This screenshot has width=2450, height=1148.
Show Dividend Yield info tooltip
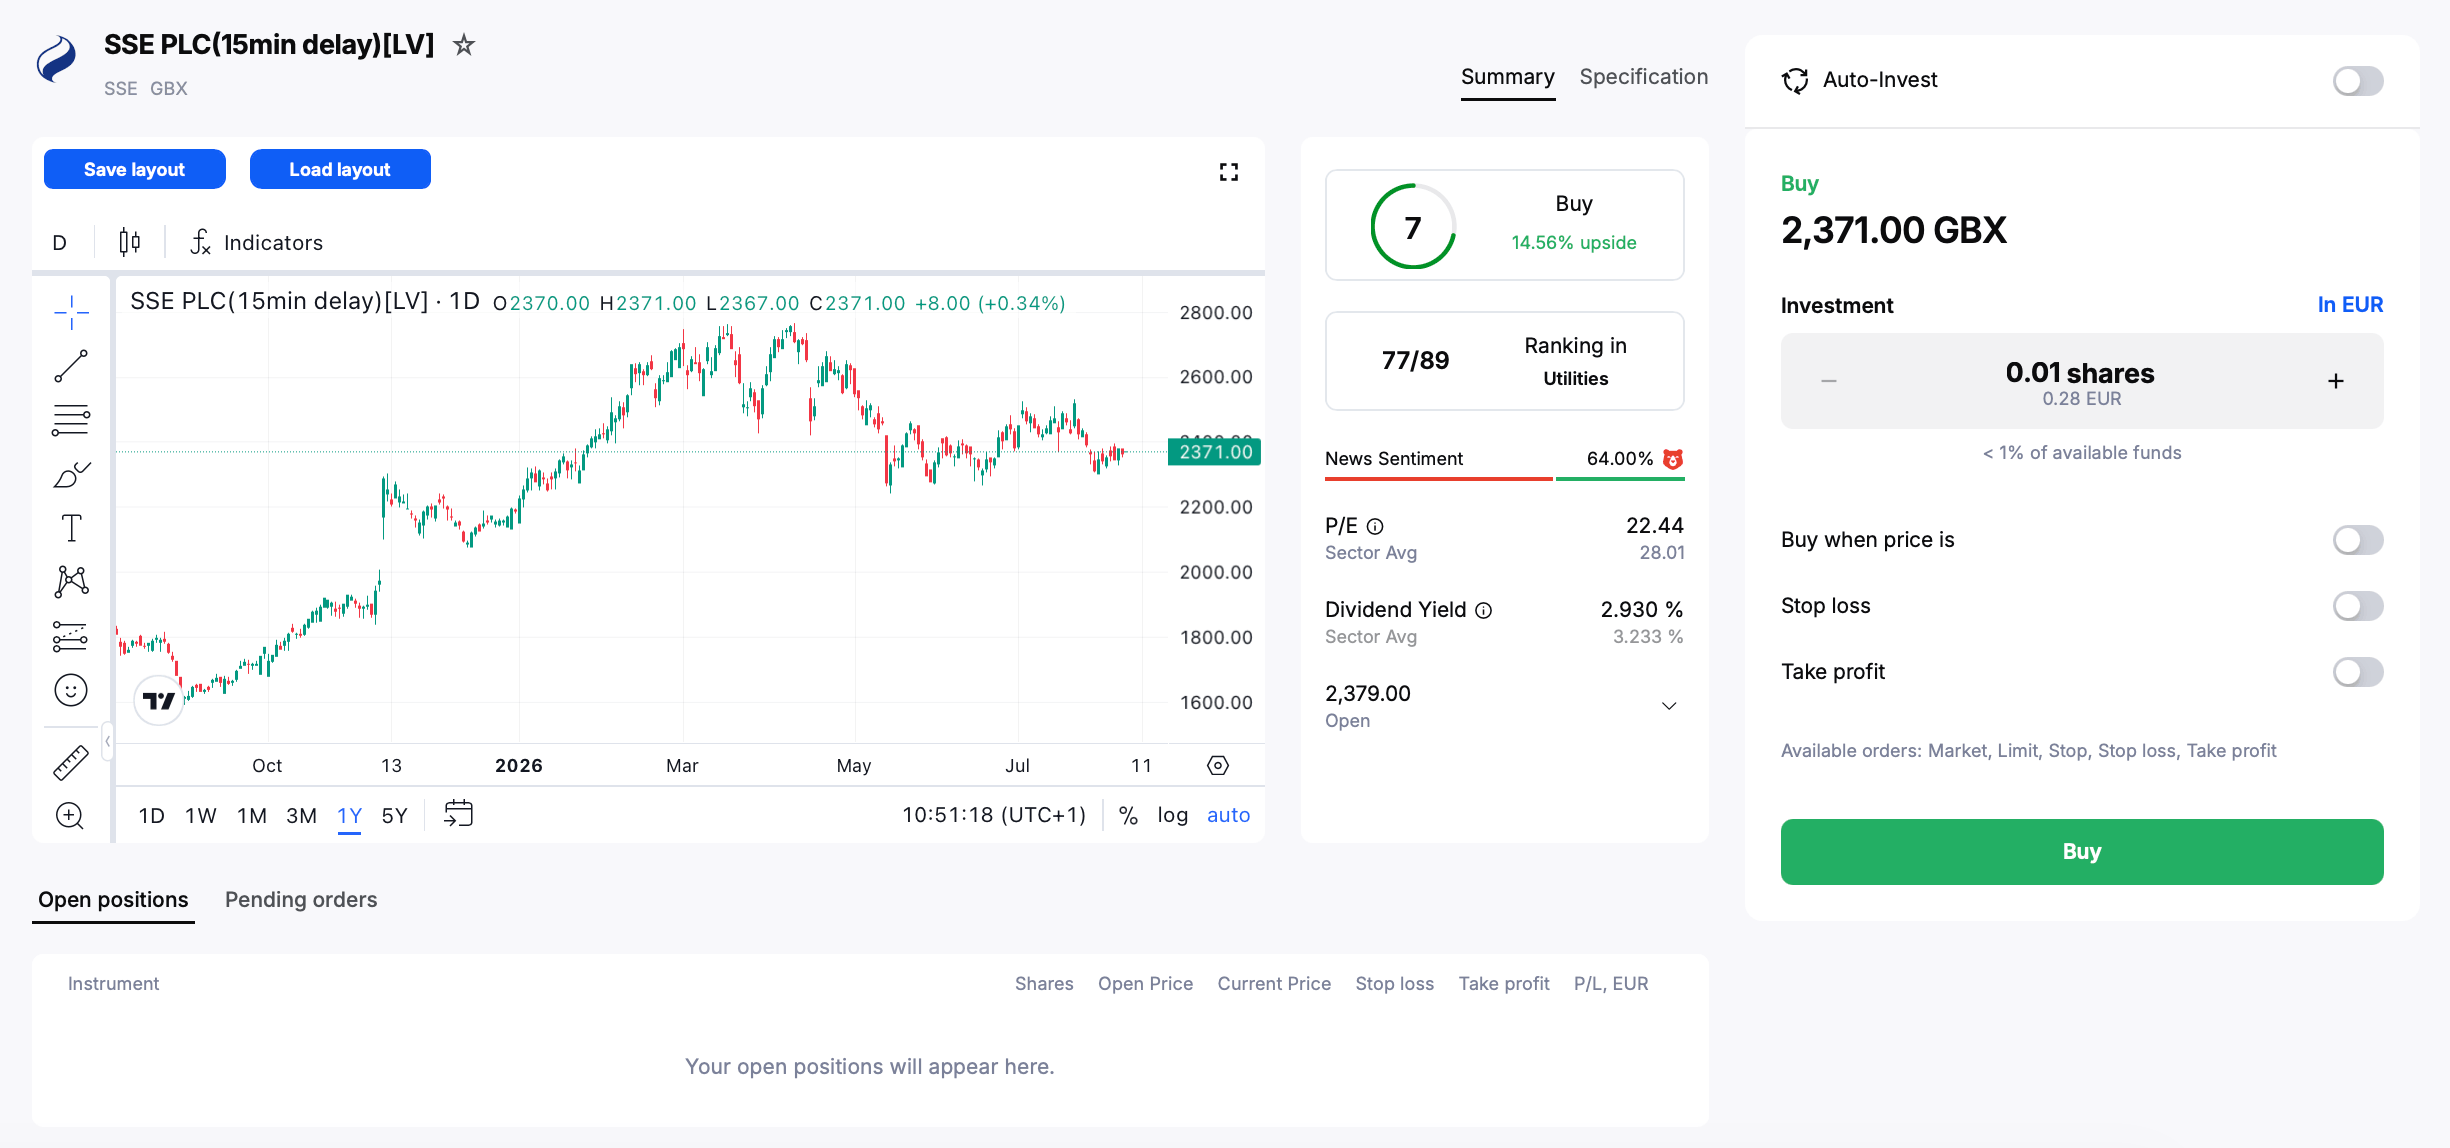1484,610
